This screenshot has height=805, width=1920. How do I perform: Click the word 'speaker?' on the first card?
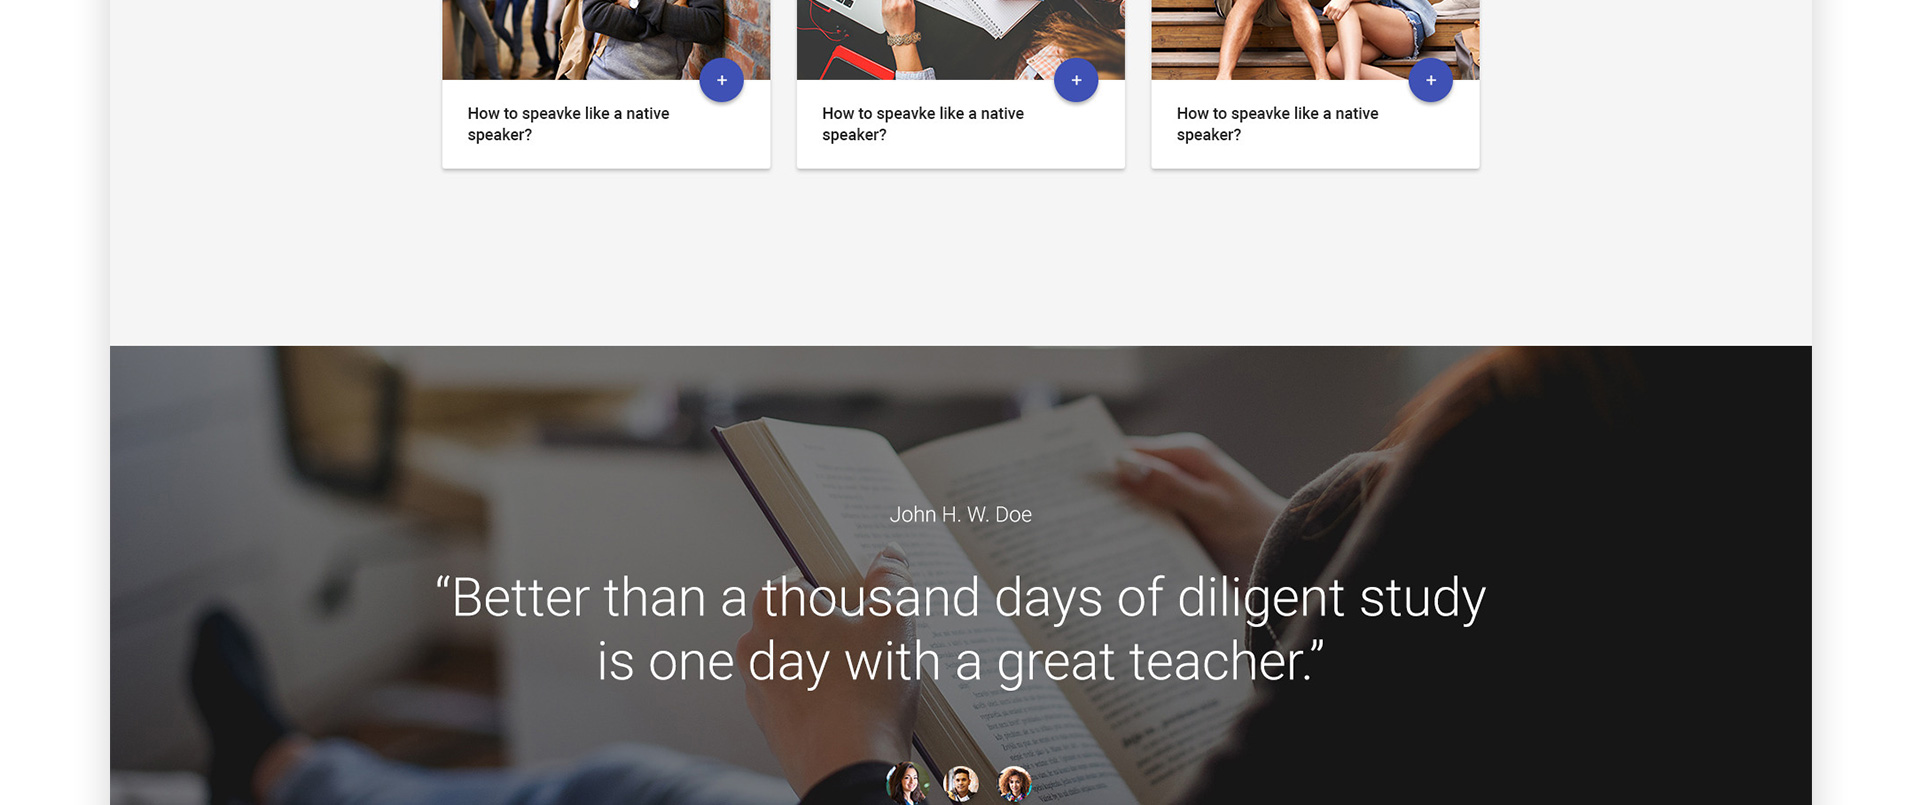(x=499, y=135)
